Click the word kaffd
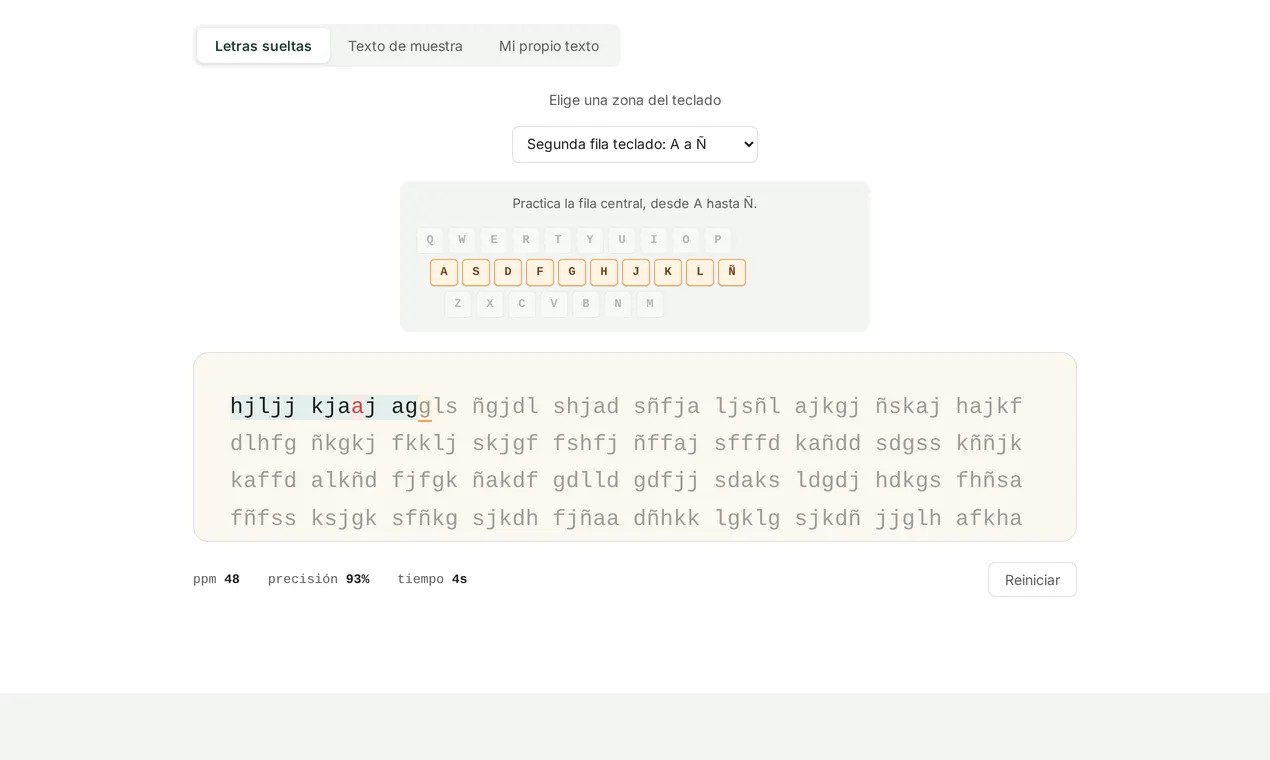1270x760 pixels. point(263,481)
